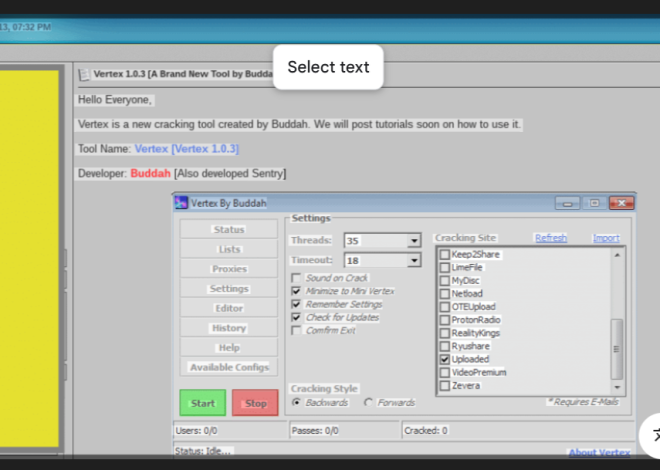660x470 pixels.
Task: Click the site list scroll down arrow
Action: point(617,388)
